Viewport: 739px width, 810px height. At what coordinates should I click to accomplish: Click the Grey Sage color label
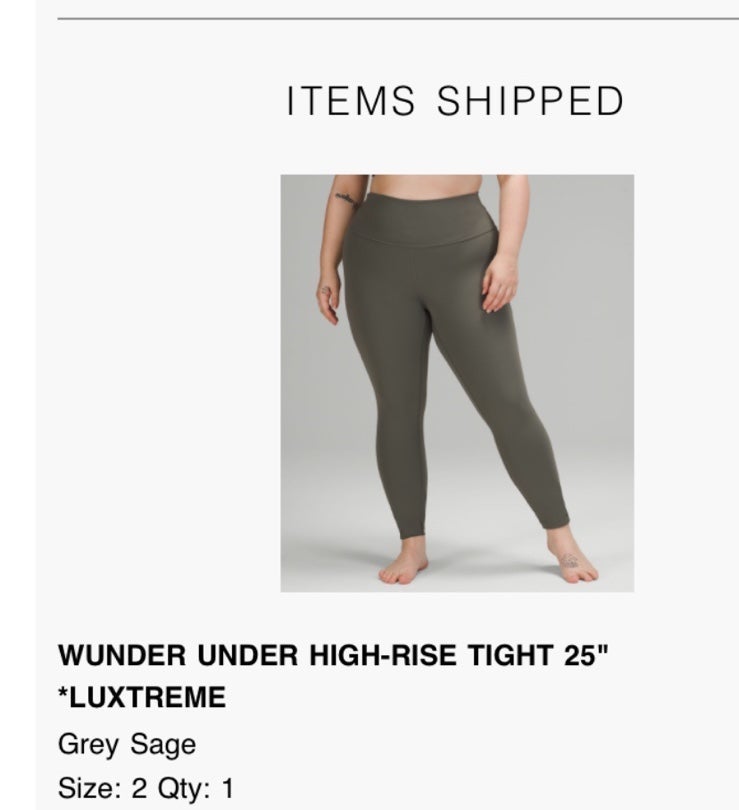coord(127,744)
